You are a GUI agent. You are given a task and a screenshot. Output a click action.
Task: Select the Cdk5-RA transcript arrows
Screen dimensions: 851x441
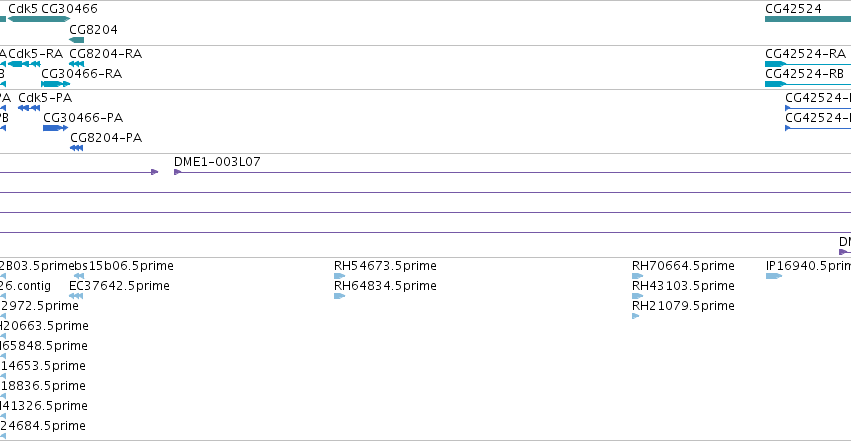point(24,64)
